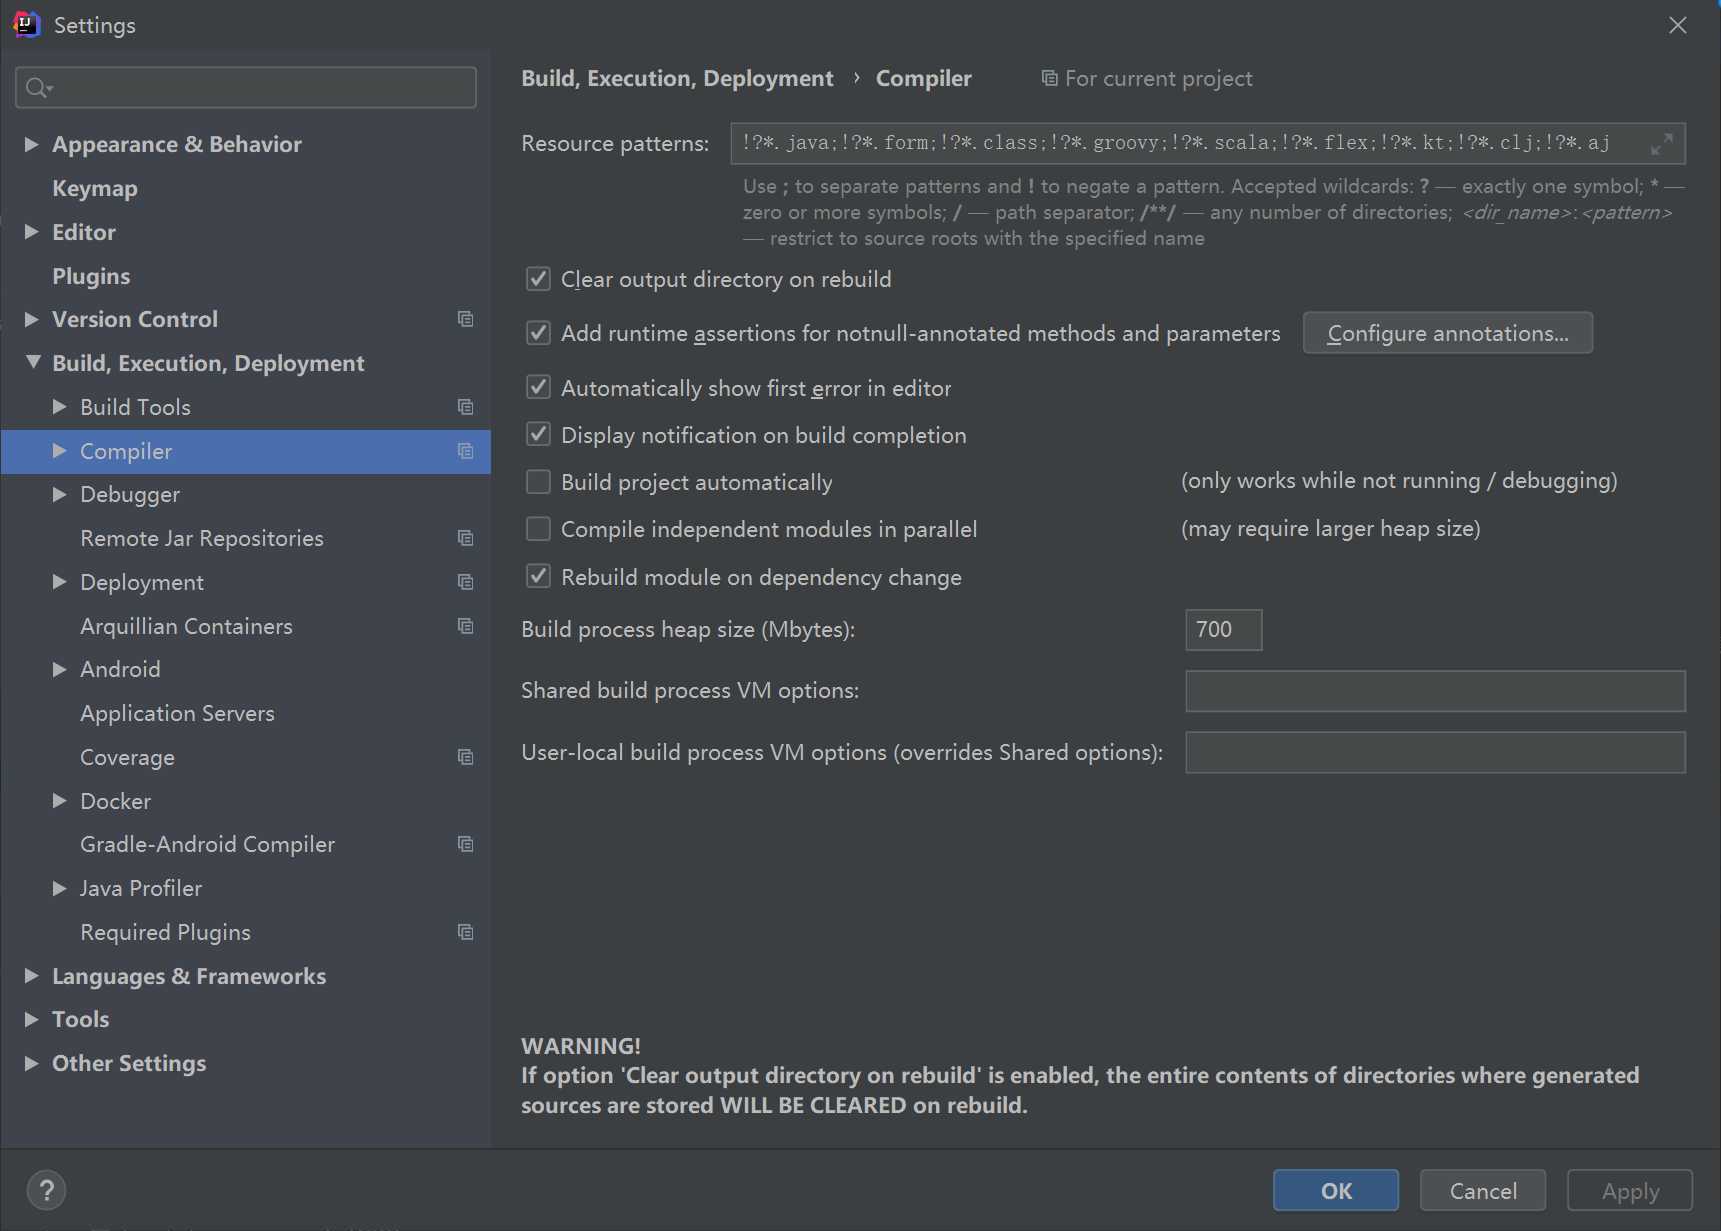Select Remote Jar Repositories in tree
This screenshot has height=1231, width=1721.
coord(202,538)
